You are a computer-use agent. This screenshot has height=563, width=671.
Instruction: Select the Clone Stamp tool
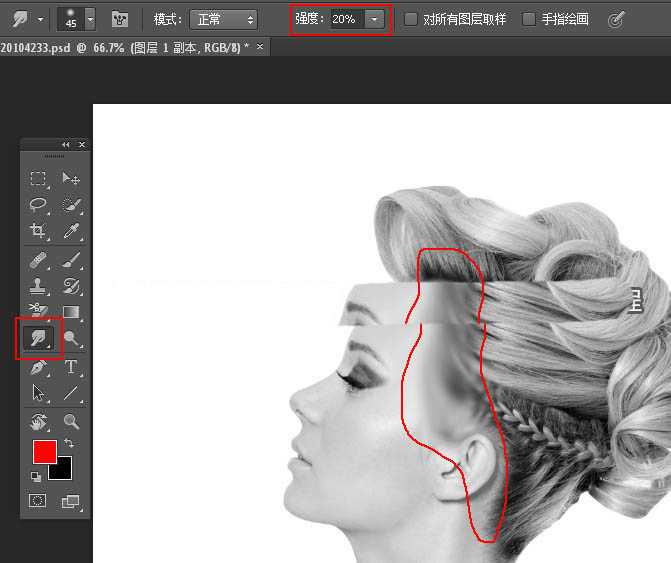point(38,287)
